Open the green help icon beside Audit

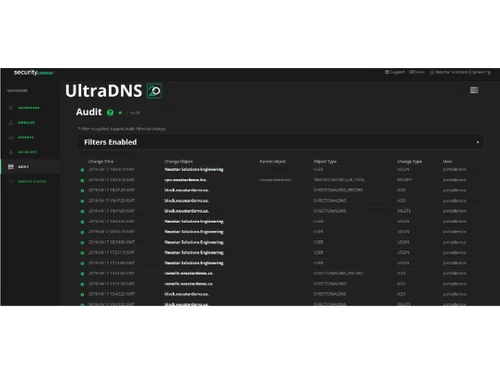tap(110, 113)
